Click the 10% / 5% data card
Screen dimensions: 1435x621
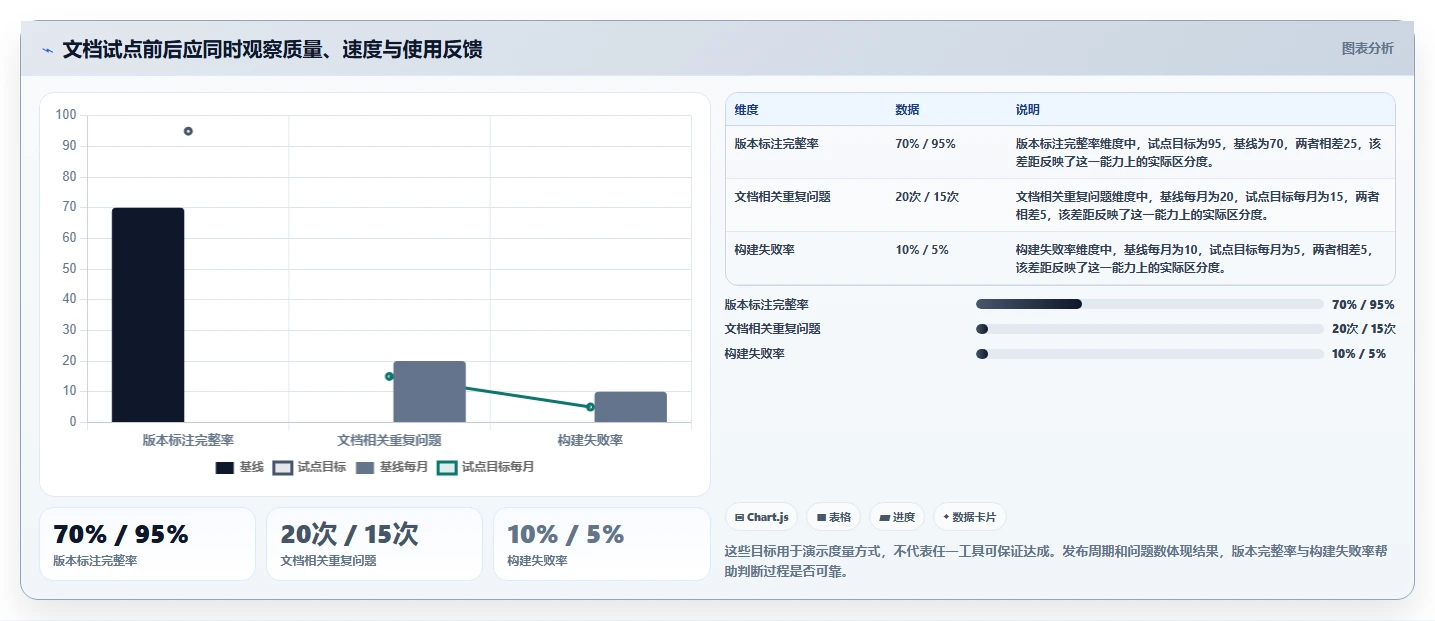coord(601,544)
